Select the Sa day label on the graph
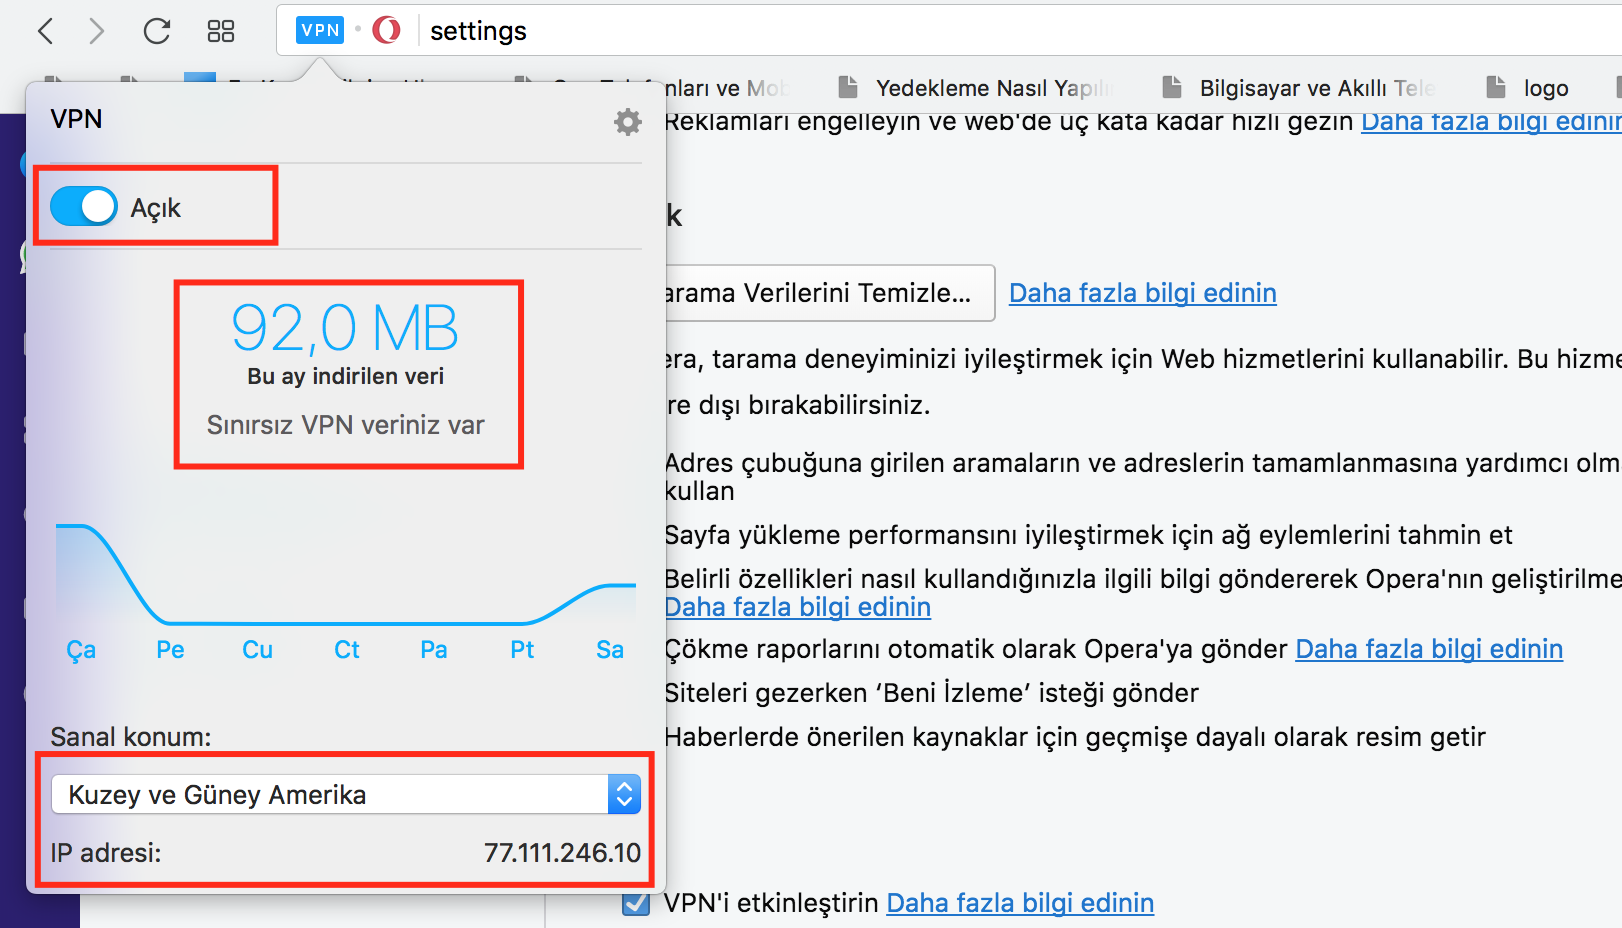1622x928 pixels. point(610,650)
